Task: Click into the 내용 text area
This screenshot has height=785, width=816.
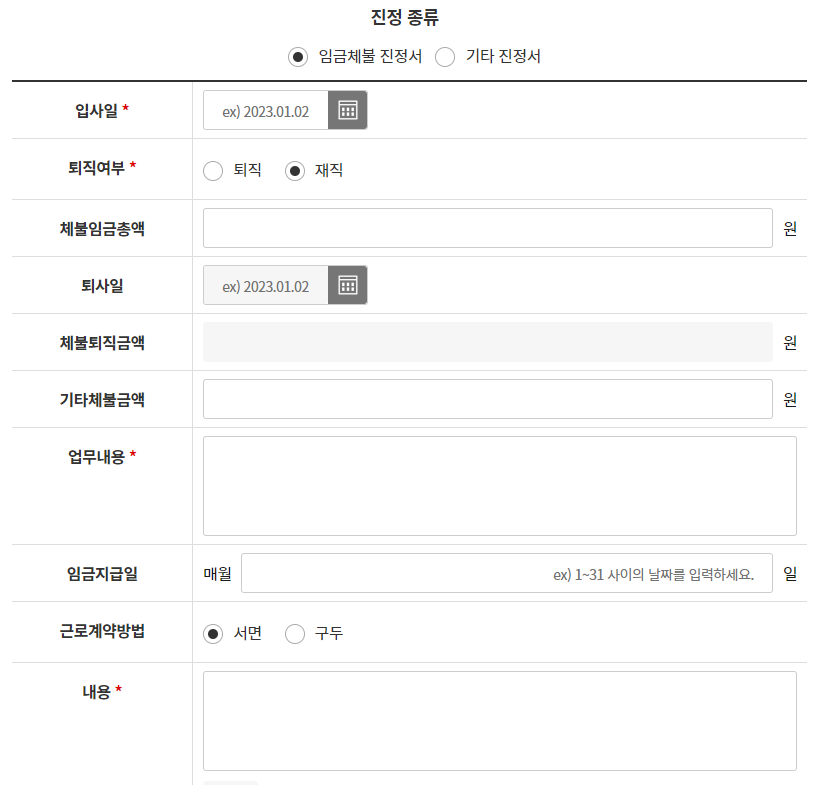Action: (495, 720)
